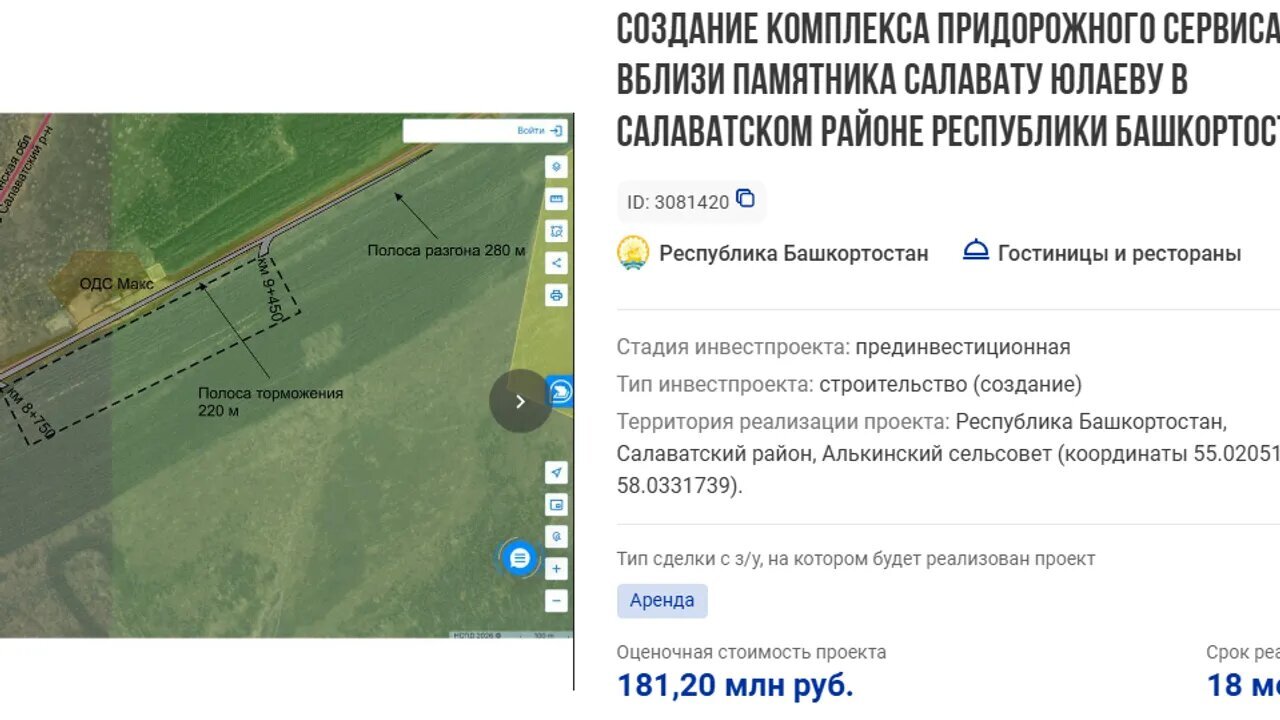Click Стадия инвестпроекта: прединвестиционная line
The width and height of the screenshot is (1280, 720).
(843, 347)
